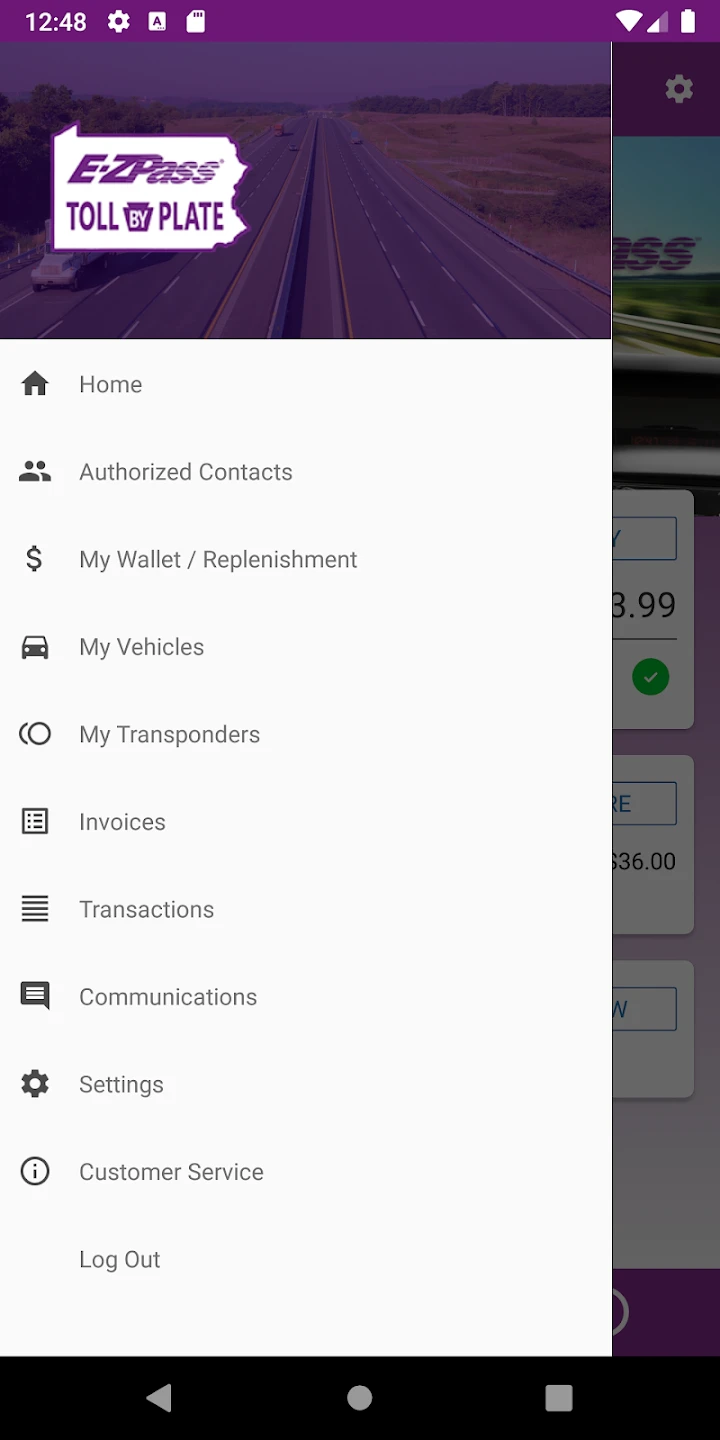Tap the dollar sign wallet icon

[35, 559]
